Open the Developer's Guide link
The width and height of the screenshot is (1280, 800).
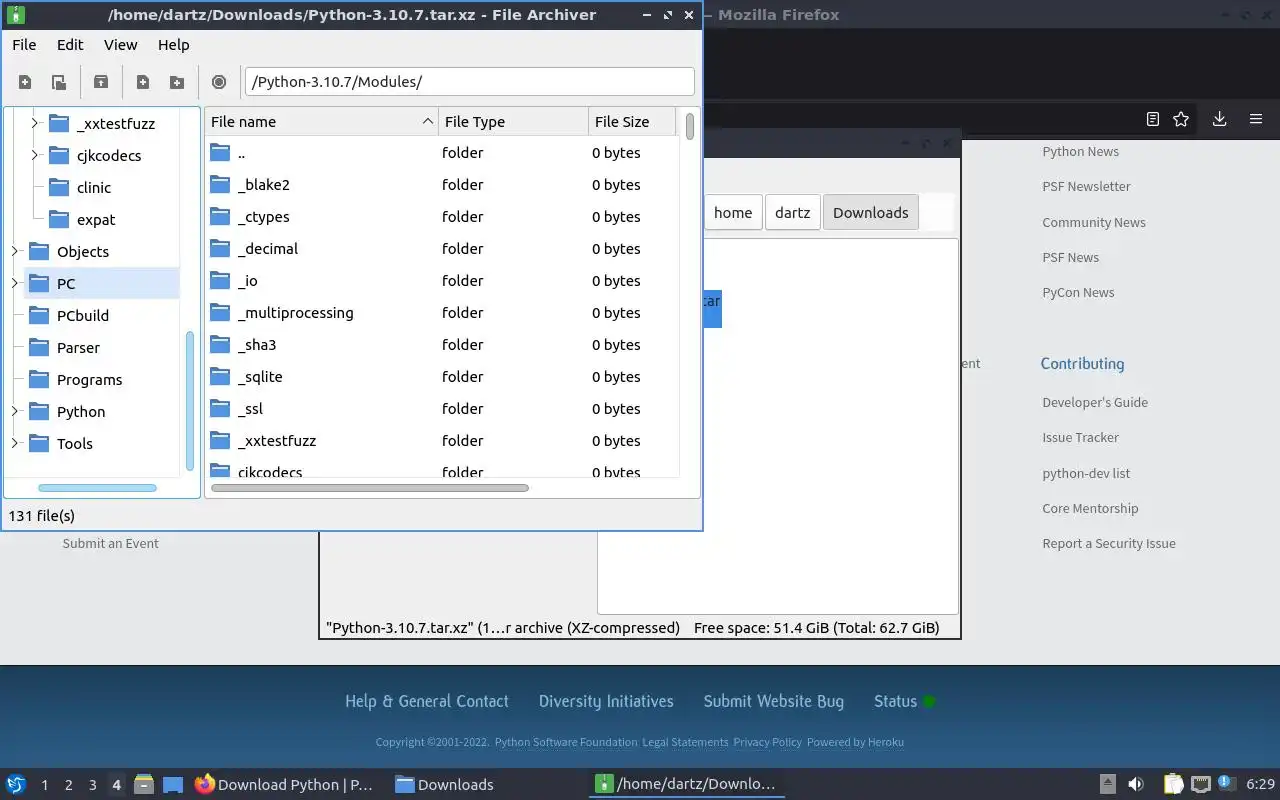1095,403
